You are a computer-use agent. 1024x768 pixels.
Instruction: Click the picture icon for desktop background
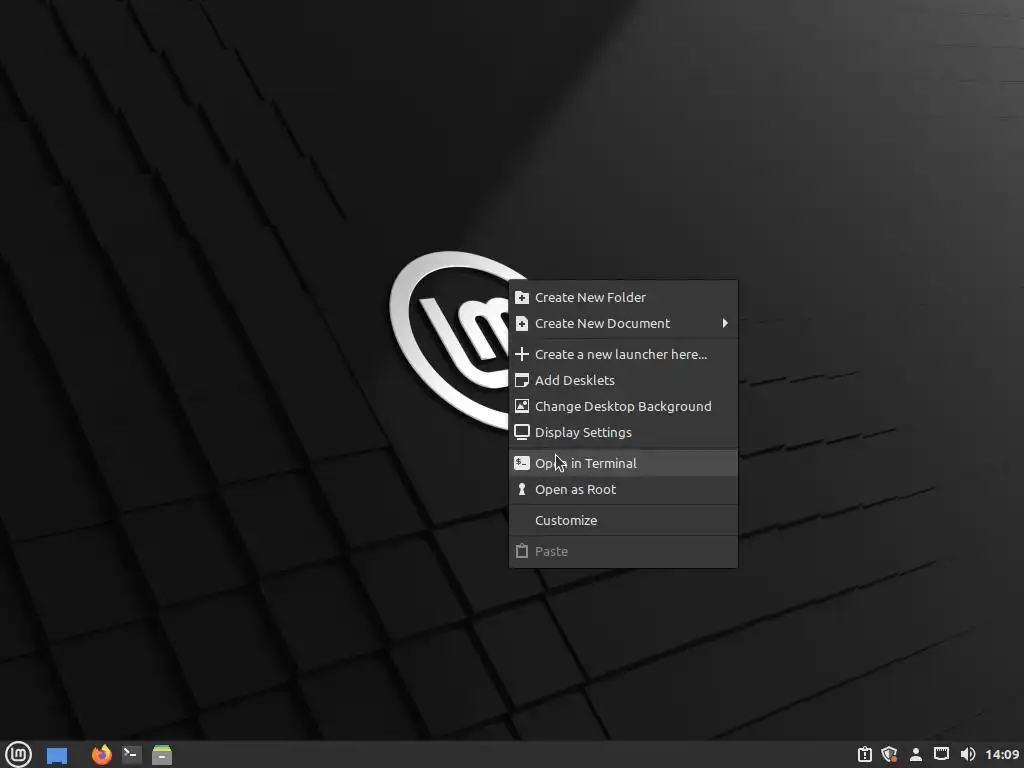(522, 406)
